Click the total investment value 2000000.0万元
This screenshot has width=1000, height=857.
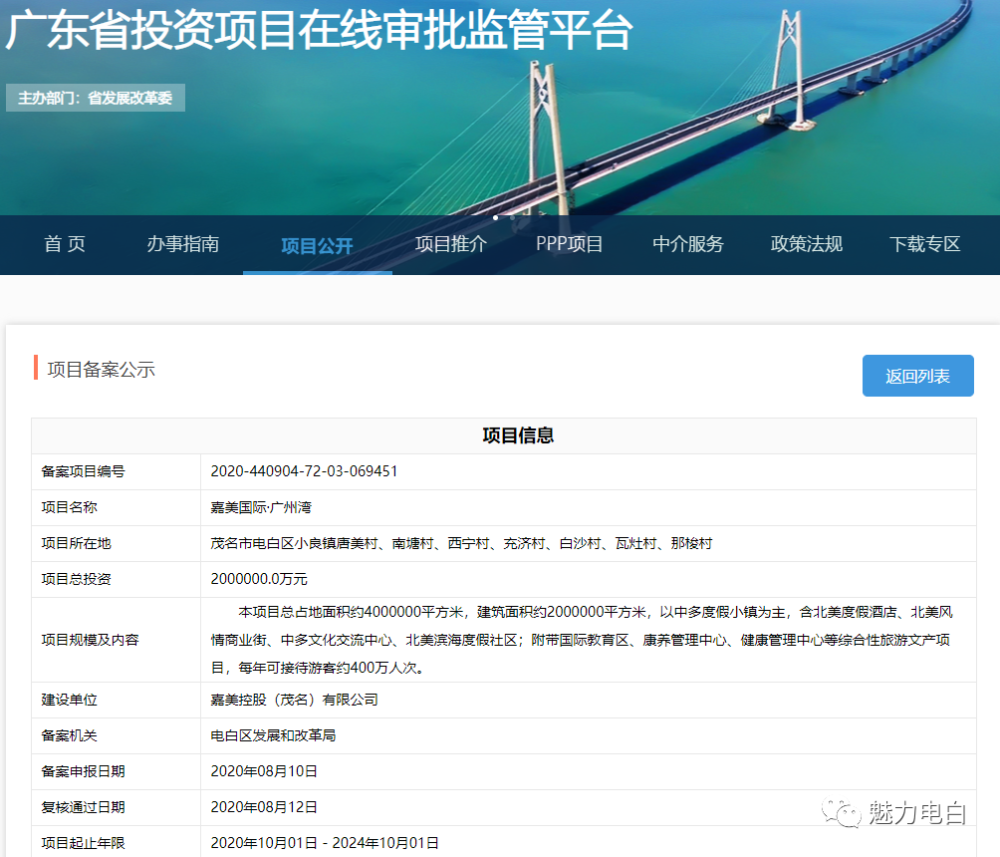(259, 579)
